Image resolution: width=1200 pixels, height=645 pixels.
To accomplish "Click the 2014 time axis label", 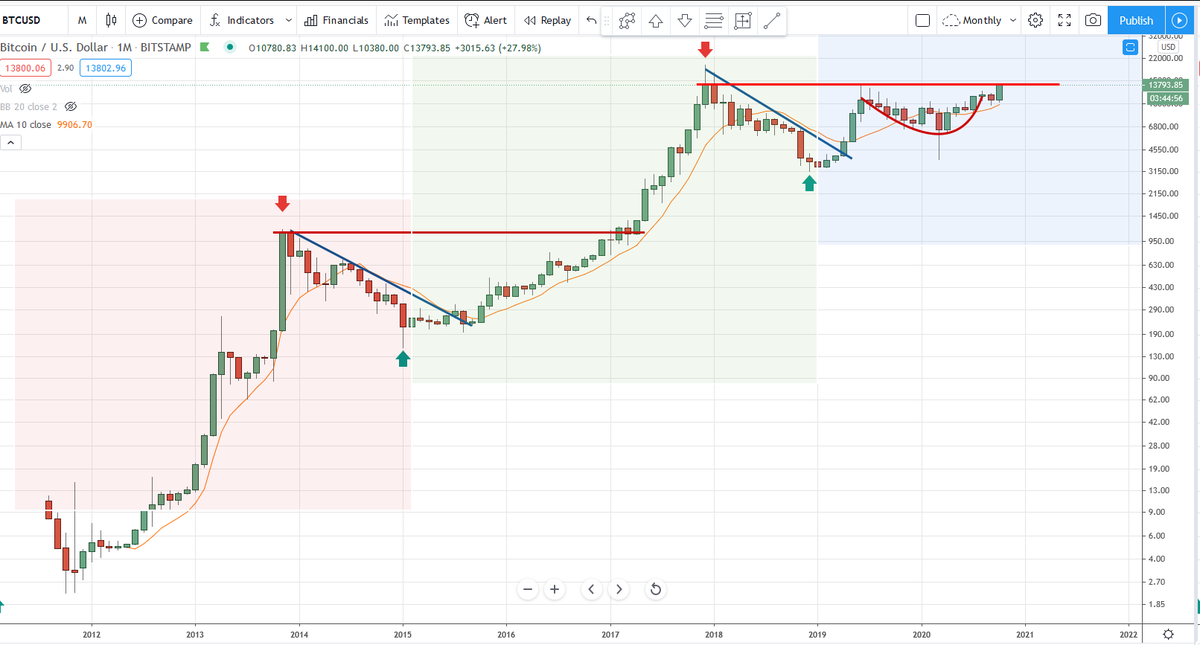I will click(298, 634).
